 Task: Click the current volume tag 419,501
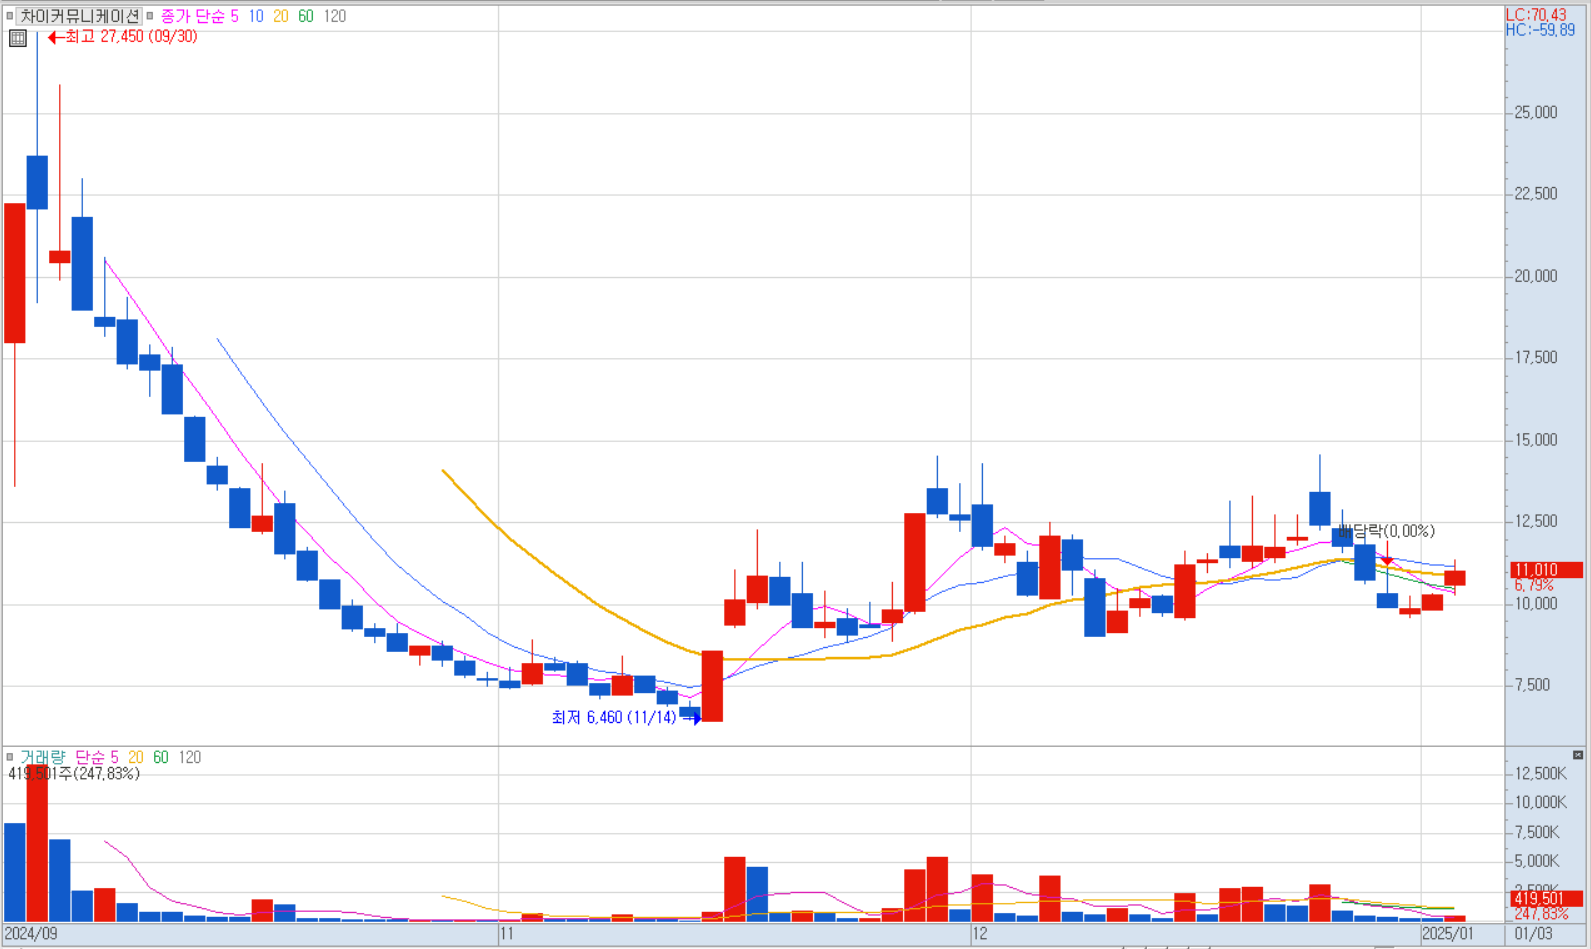coord(1546,899)
